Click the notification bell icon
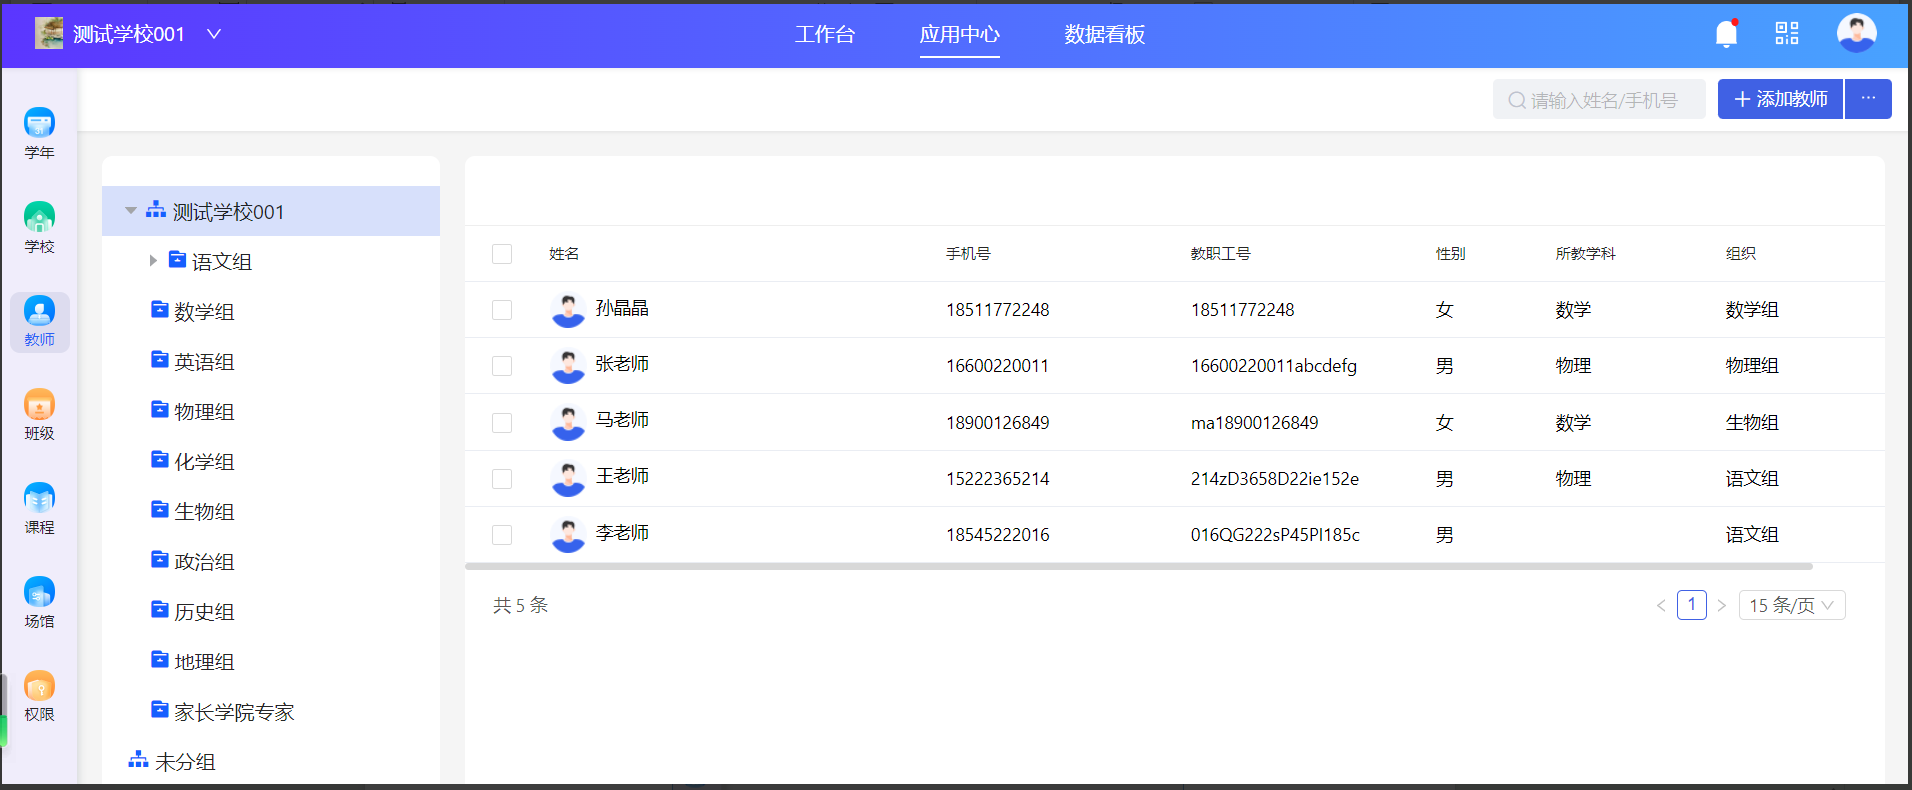This screenshot has height=790, width=1912. (1726, 34)
